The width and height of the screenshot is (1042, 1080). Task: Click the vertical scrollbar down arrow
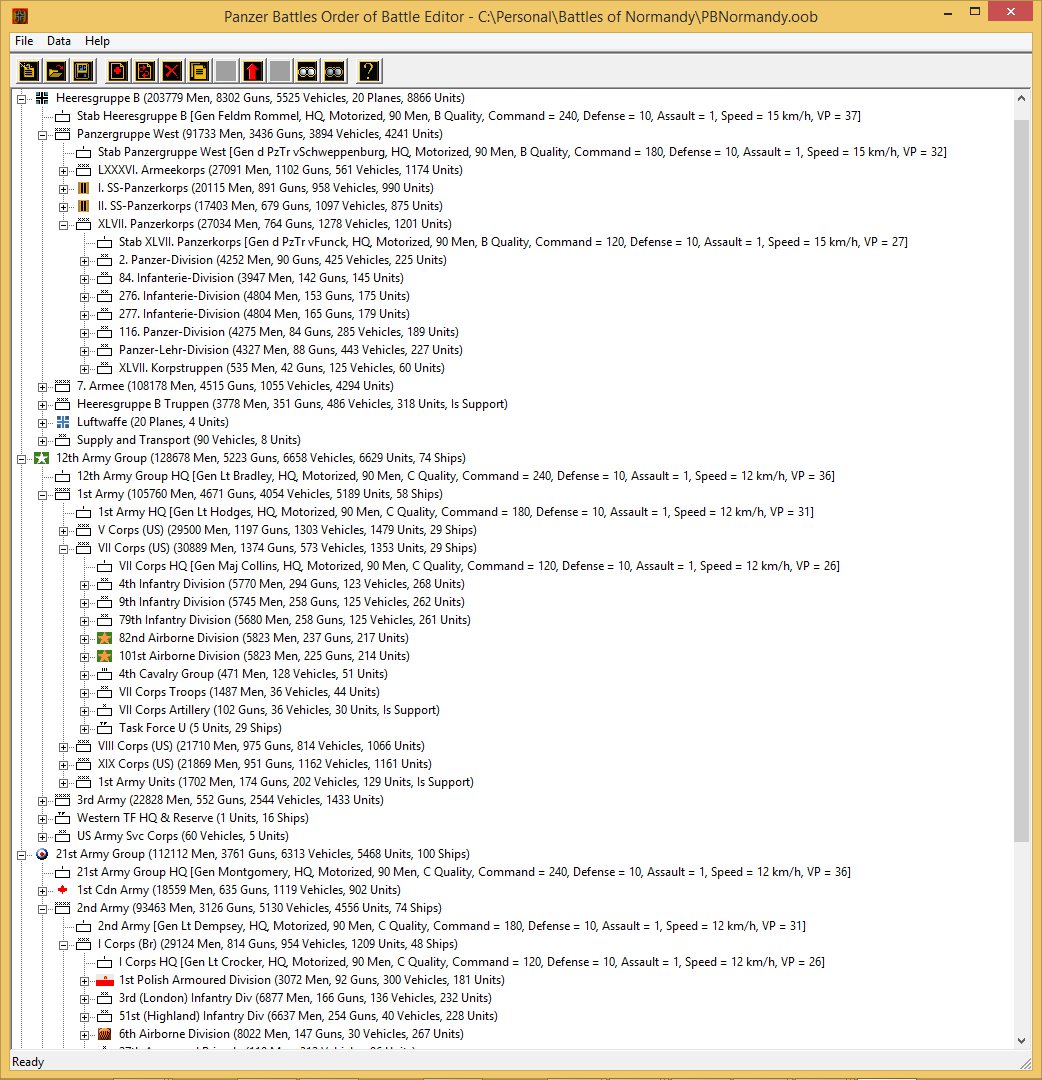[x=1021, y=1041]
